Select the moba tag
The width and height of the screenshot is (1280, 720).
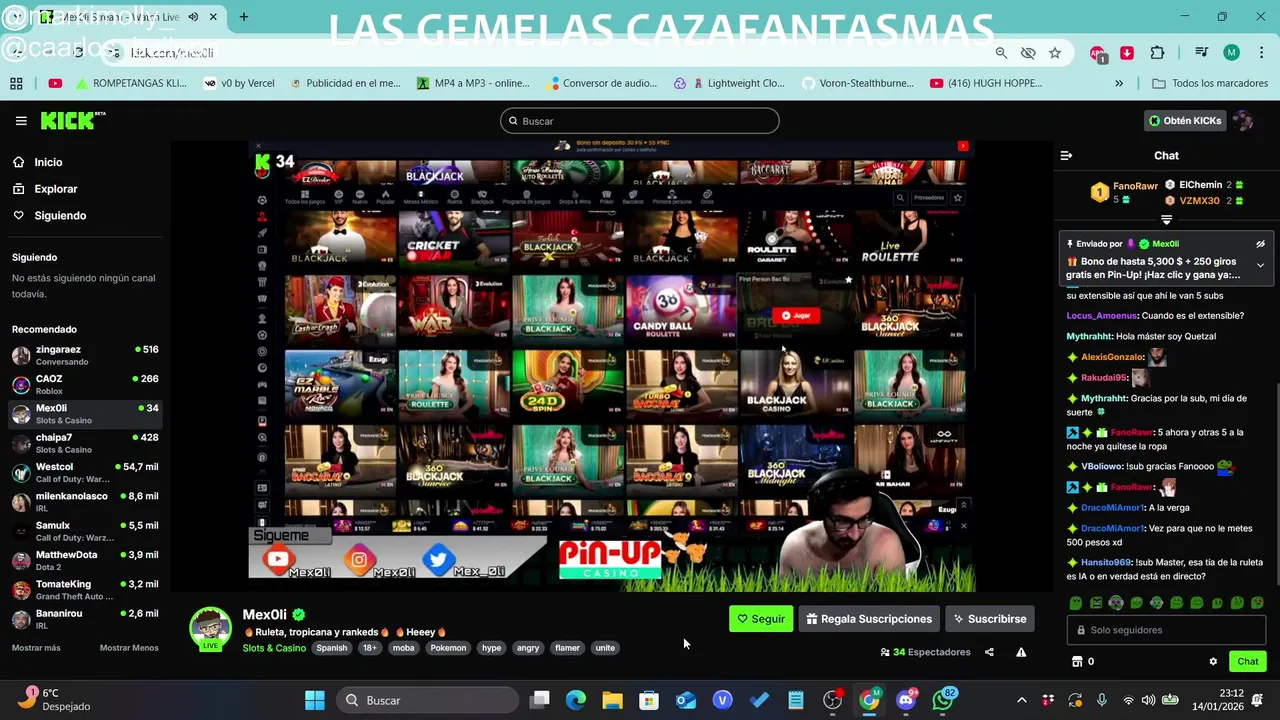coord(403,648)
